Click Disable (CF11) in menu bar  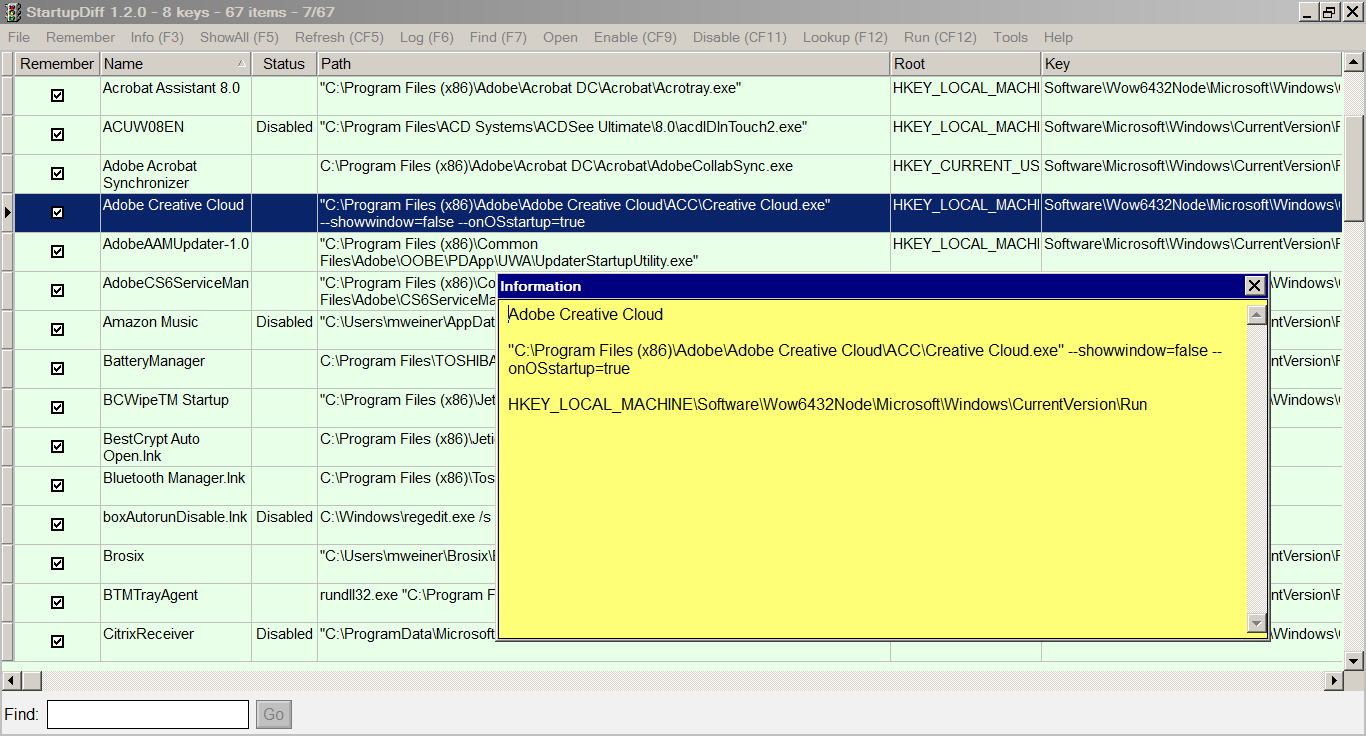point(739,37)
